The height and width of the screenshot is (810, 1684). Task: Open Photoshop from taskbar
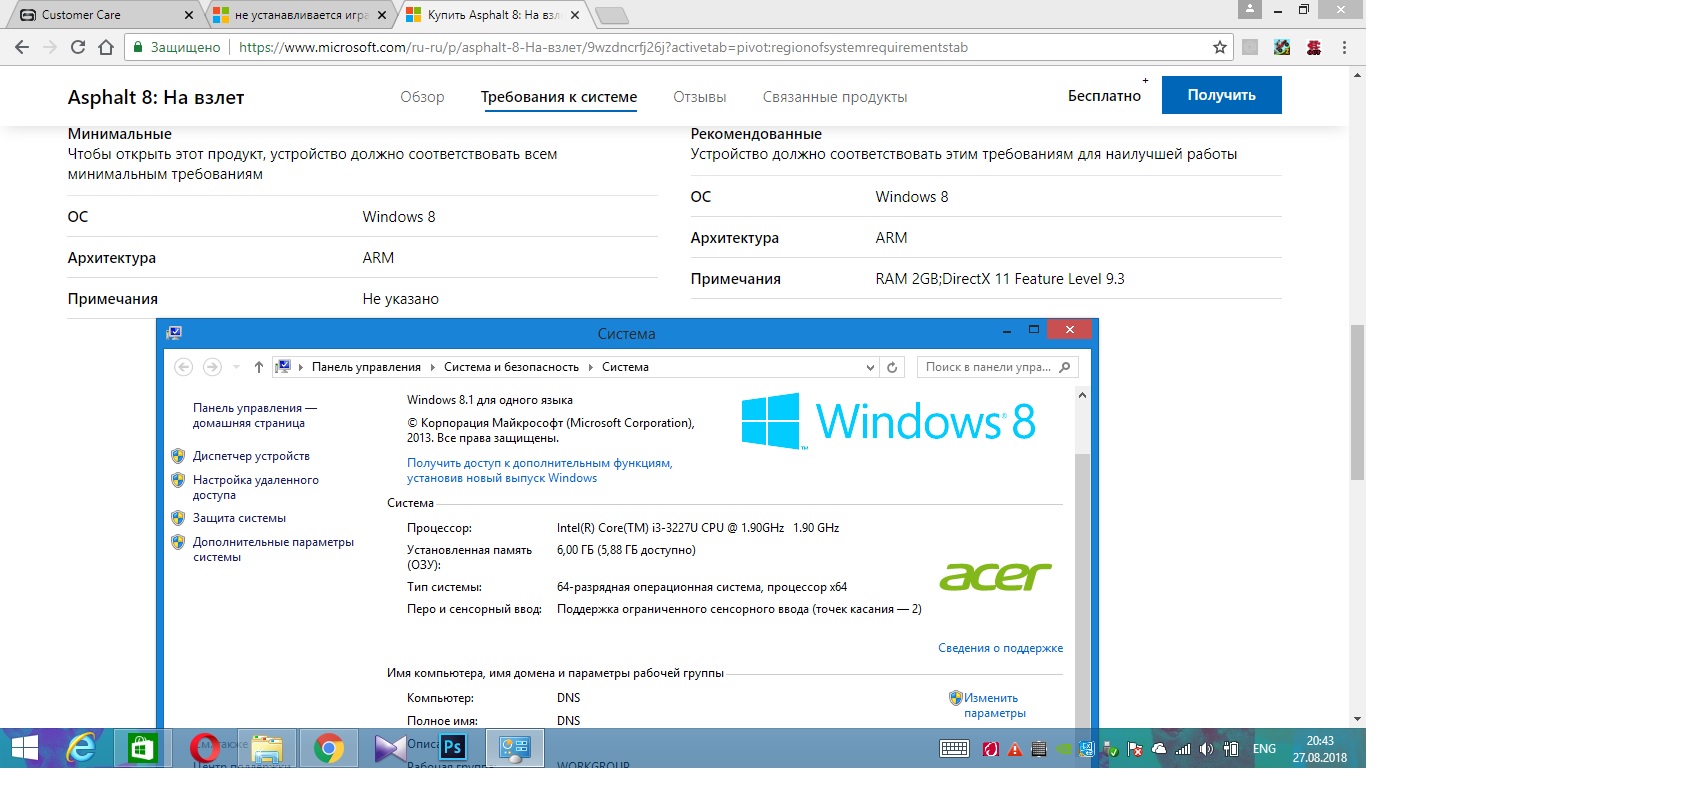[x=452, y=747]
